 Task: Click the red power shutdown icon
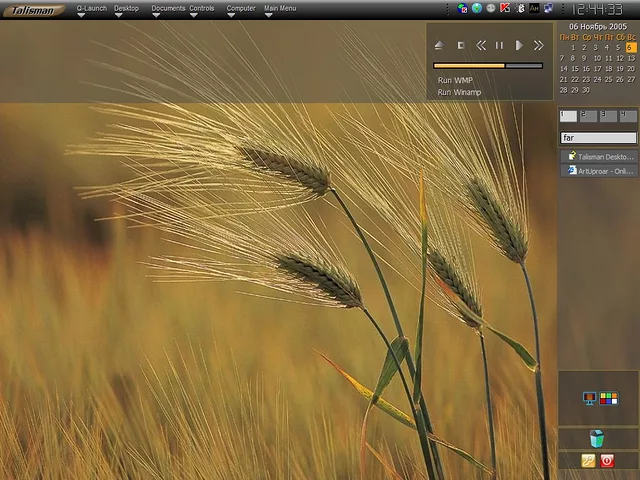coord(607,461)
